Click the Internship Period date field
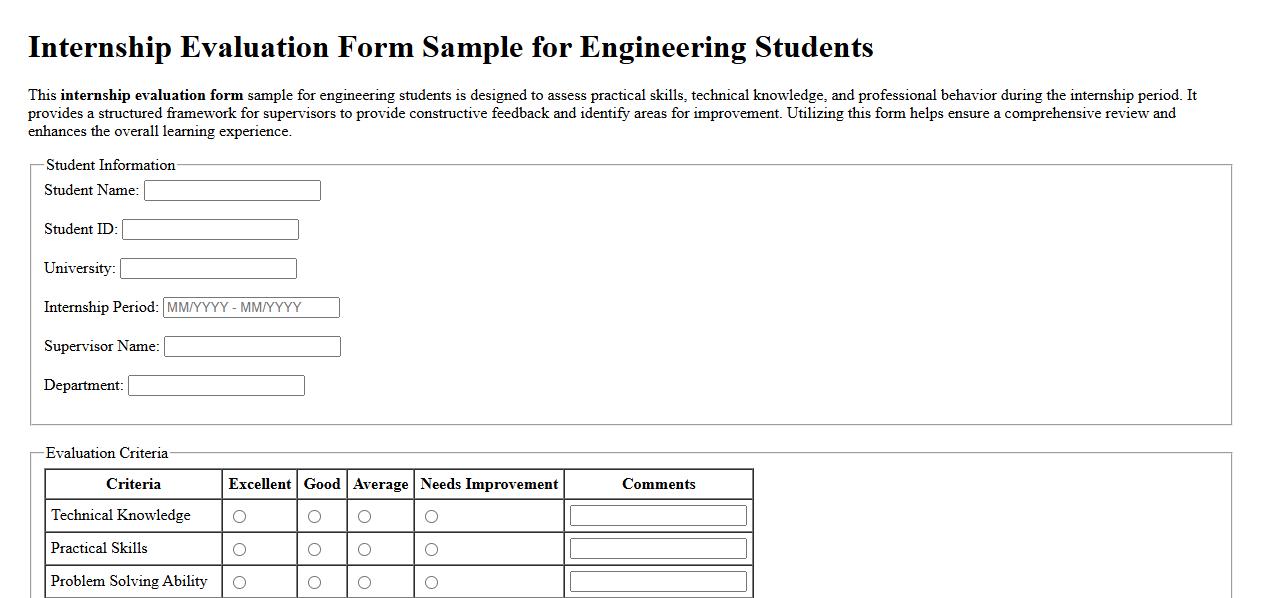Screen dimensions: 1263x598 (x=250, y=307)
